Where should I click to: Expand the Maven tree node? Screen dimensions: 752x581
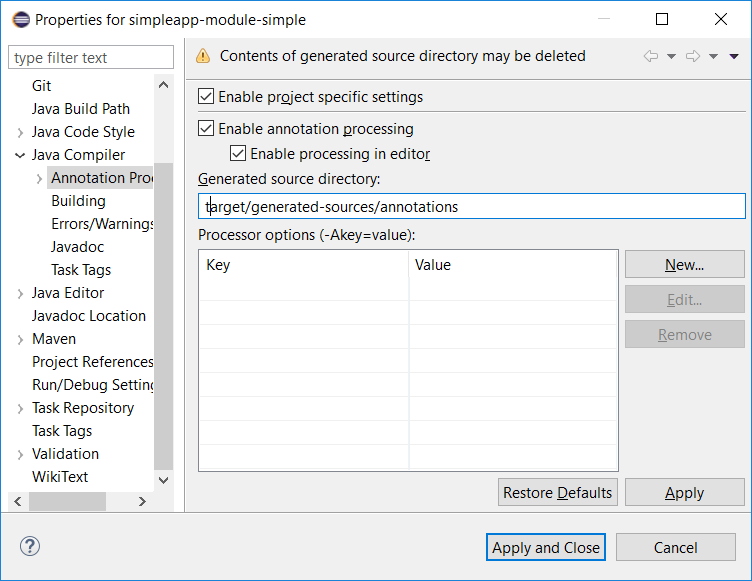tap(20, 339)
